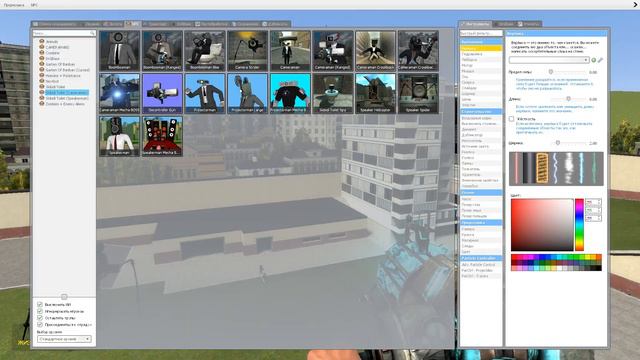Toggle the Оставлять трупы checkbox
Image resolution: width=640 pixels, height=360 pixels.
click(x=40, y=318)
